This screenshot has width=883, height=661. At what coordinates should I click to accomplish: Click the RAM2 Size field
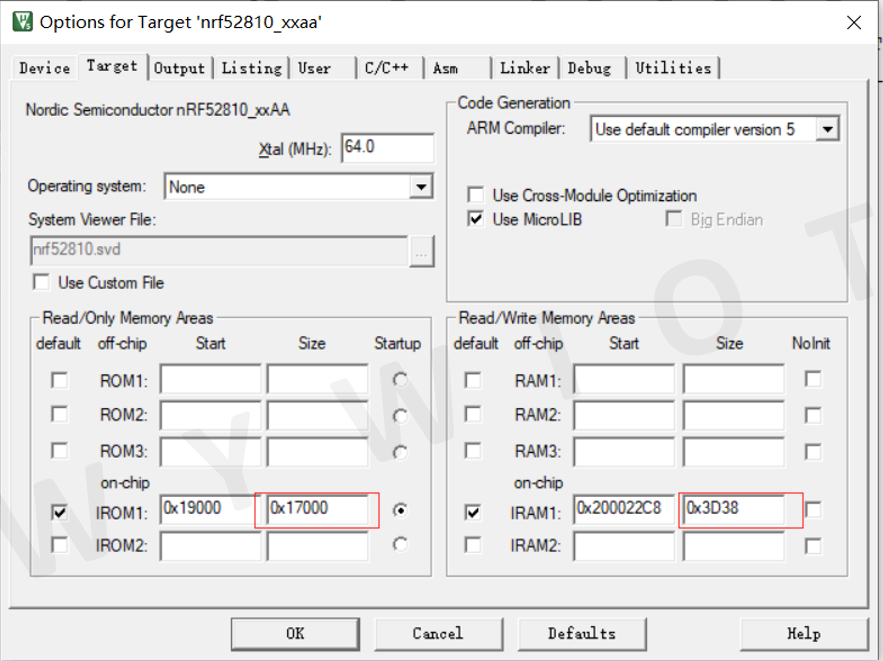(733, 416)
